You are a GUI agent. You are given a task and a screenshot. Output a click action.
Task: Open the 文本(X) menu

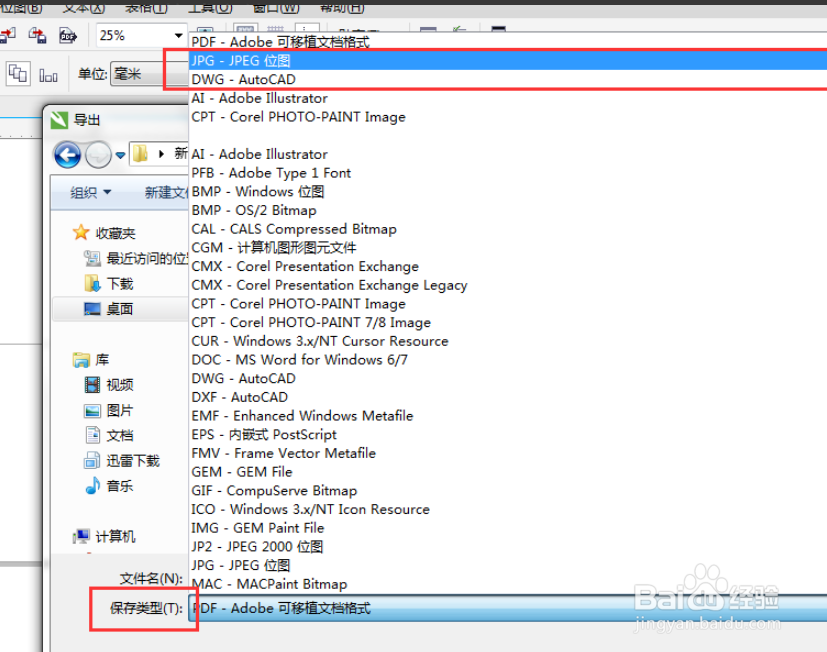pyautogui.click(x=84, y=7)
